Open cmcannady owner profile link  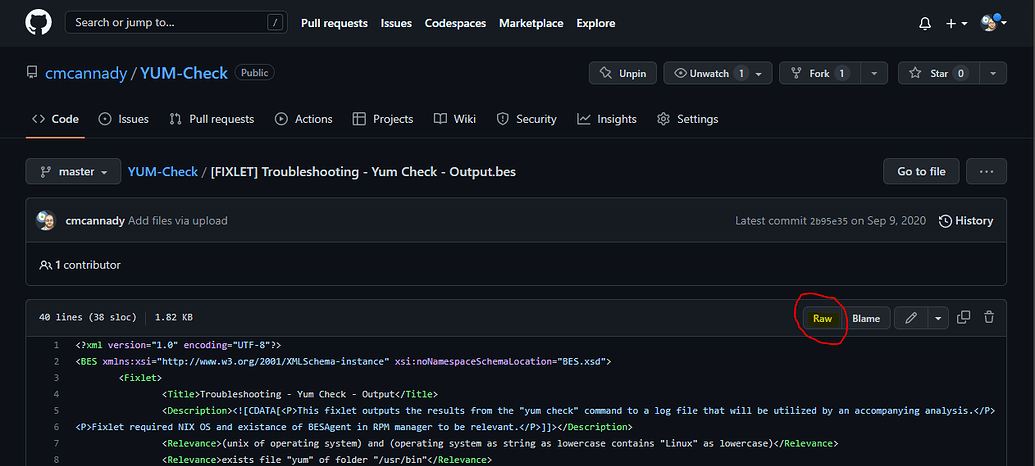86,73
